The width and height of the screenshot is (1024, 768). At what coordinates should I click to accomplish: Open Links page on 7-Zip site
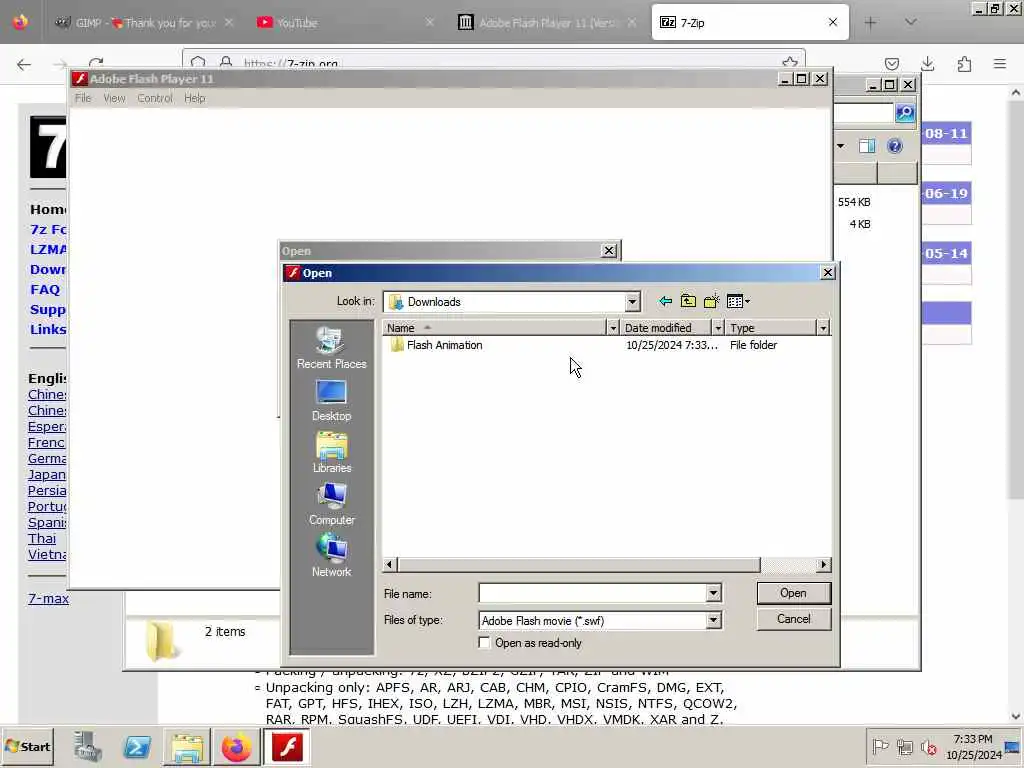point(48,329)
